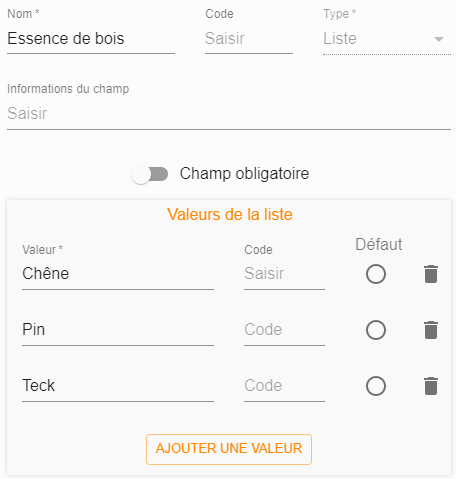456x479 pixels.
Task: Toggle the Champ obligatoire switch
Action: [x=150, y=174]
